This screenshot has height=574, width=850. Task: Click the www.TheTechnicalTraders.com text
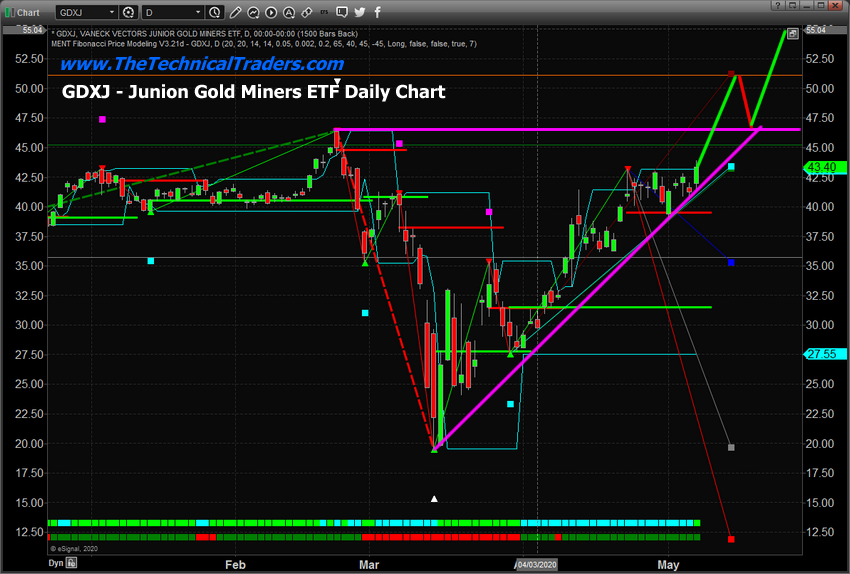pos(202,64)
